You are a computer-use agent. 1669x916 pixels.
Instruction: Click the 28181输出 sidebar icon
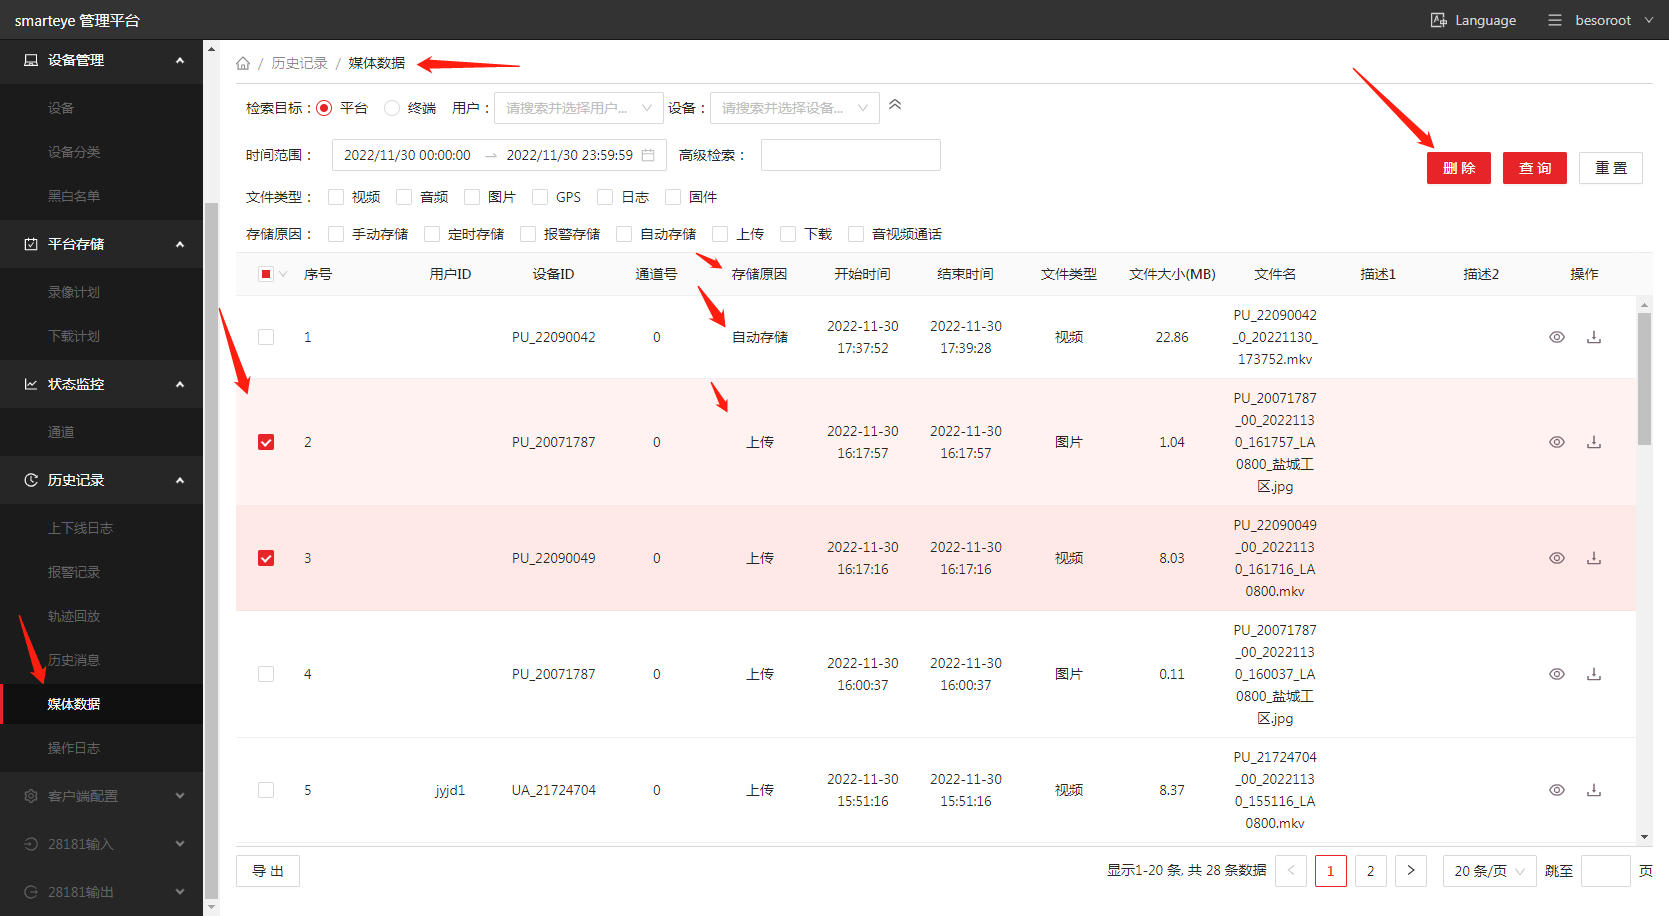(31, 892)
